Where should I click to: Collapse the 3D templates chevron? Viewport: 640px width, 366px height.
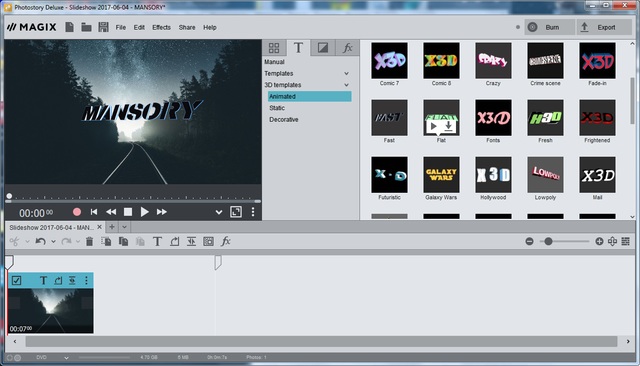(x=346, y=85)
